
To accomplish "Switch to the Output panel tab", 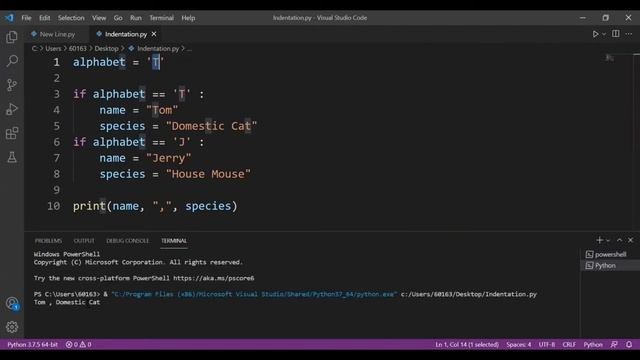I will pos(84,241).
